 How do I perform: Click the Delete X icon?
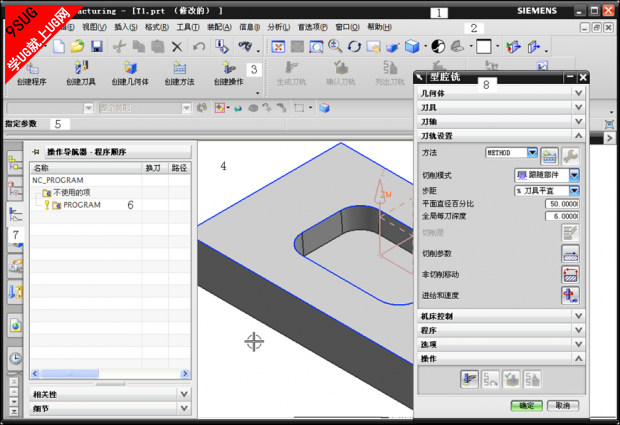point(177,47)
